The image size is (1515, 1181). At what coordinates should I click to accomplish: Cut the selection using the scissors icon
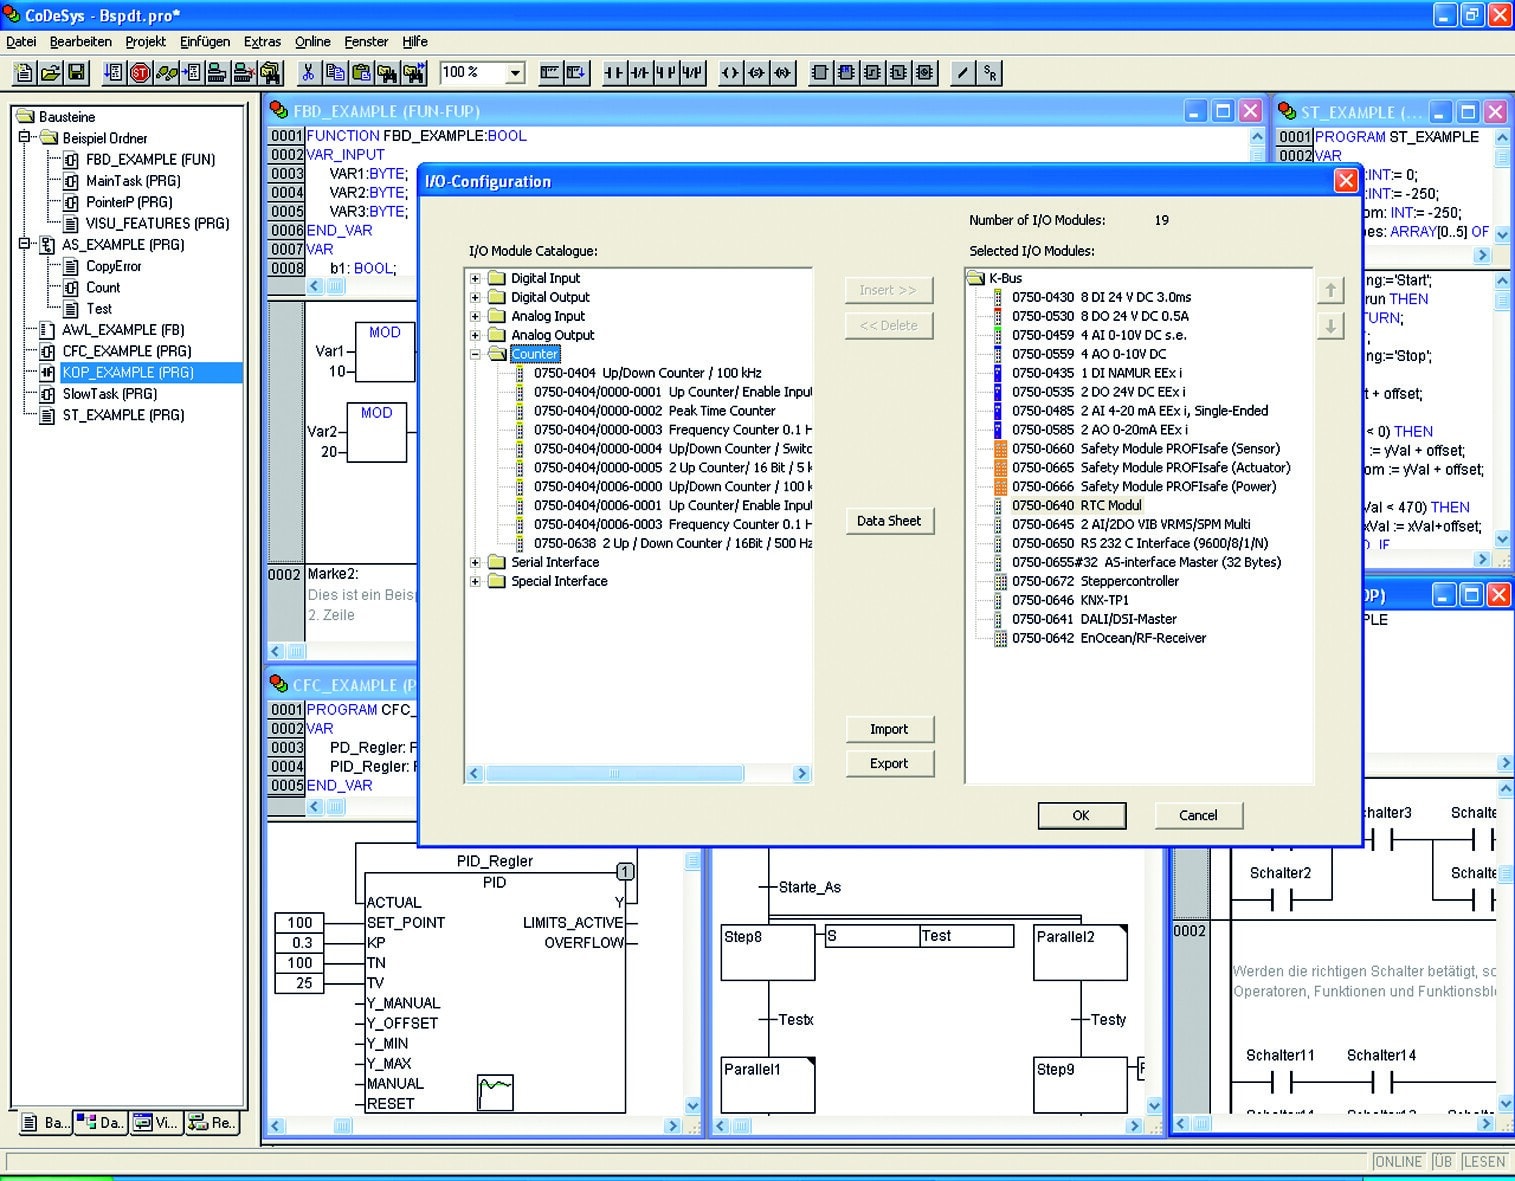[x=310, y=72]
